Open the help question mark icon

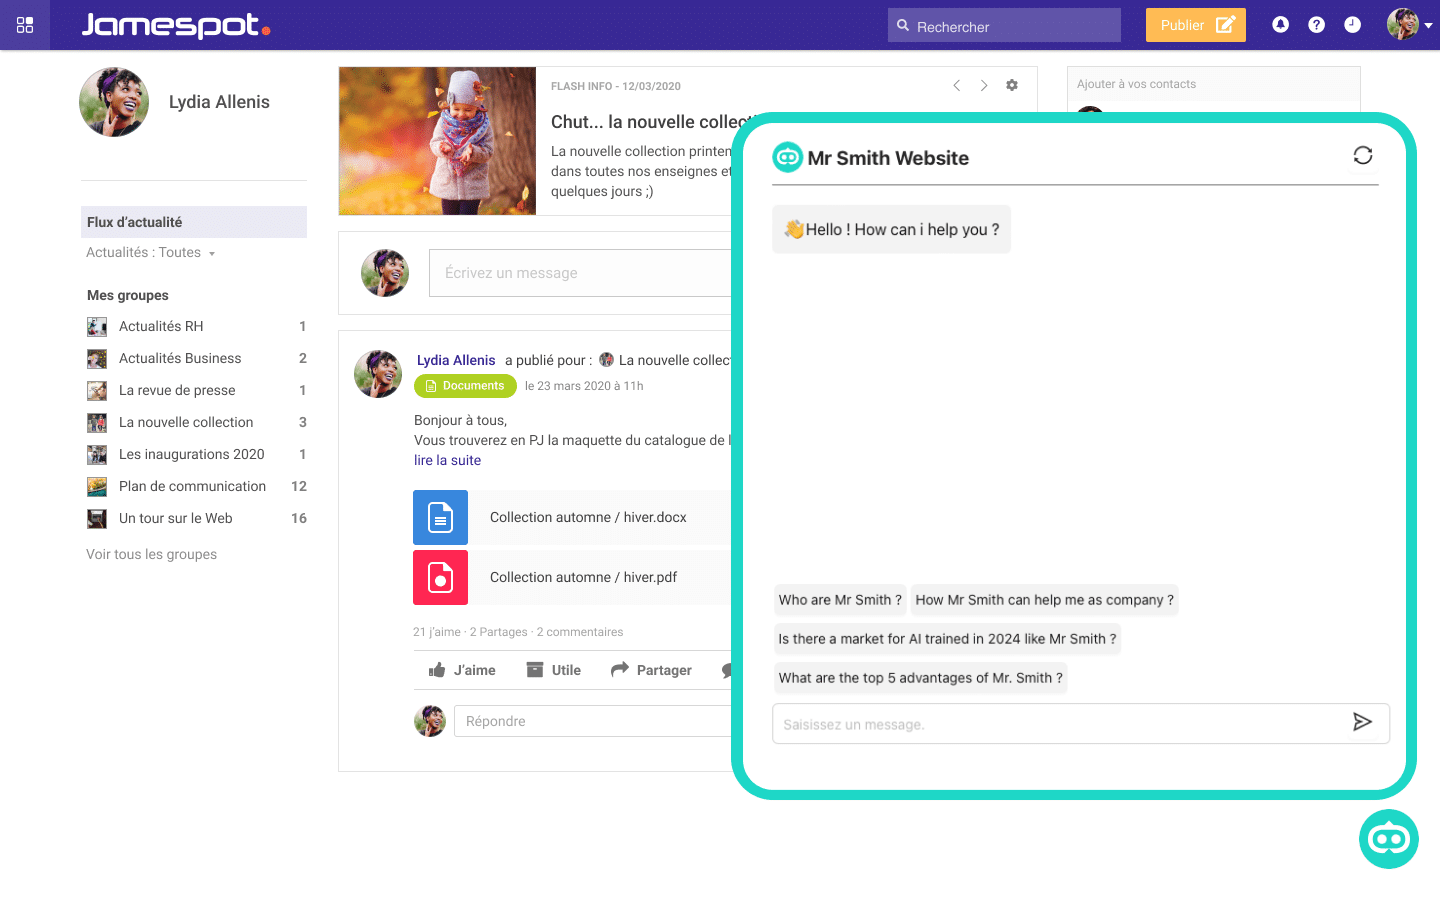[x=1316, y=25]
